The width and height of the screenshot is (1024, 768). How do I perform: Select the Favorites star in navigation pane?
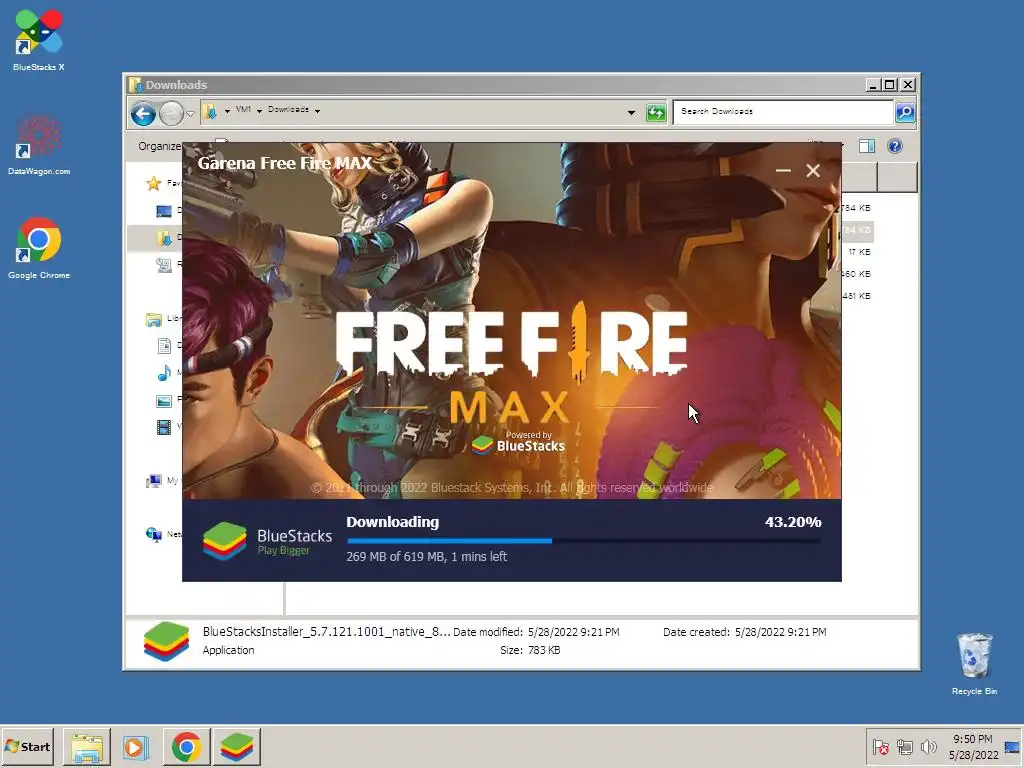[154, 184]
